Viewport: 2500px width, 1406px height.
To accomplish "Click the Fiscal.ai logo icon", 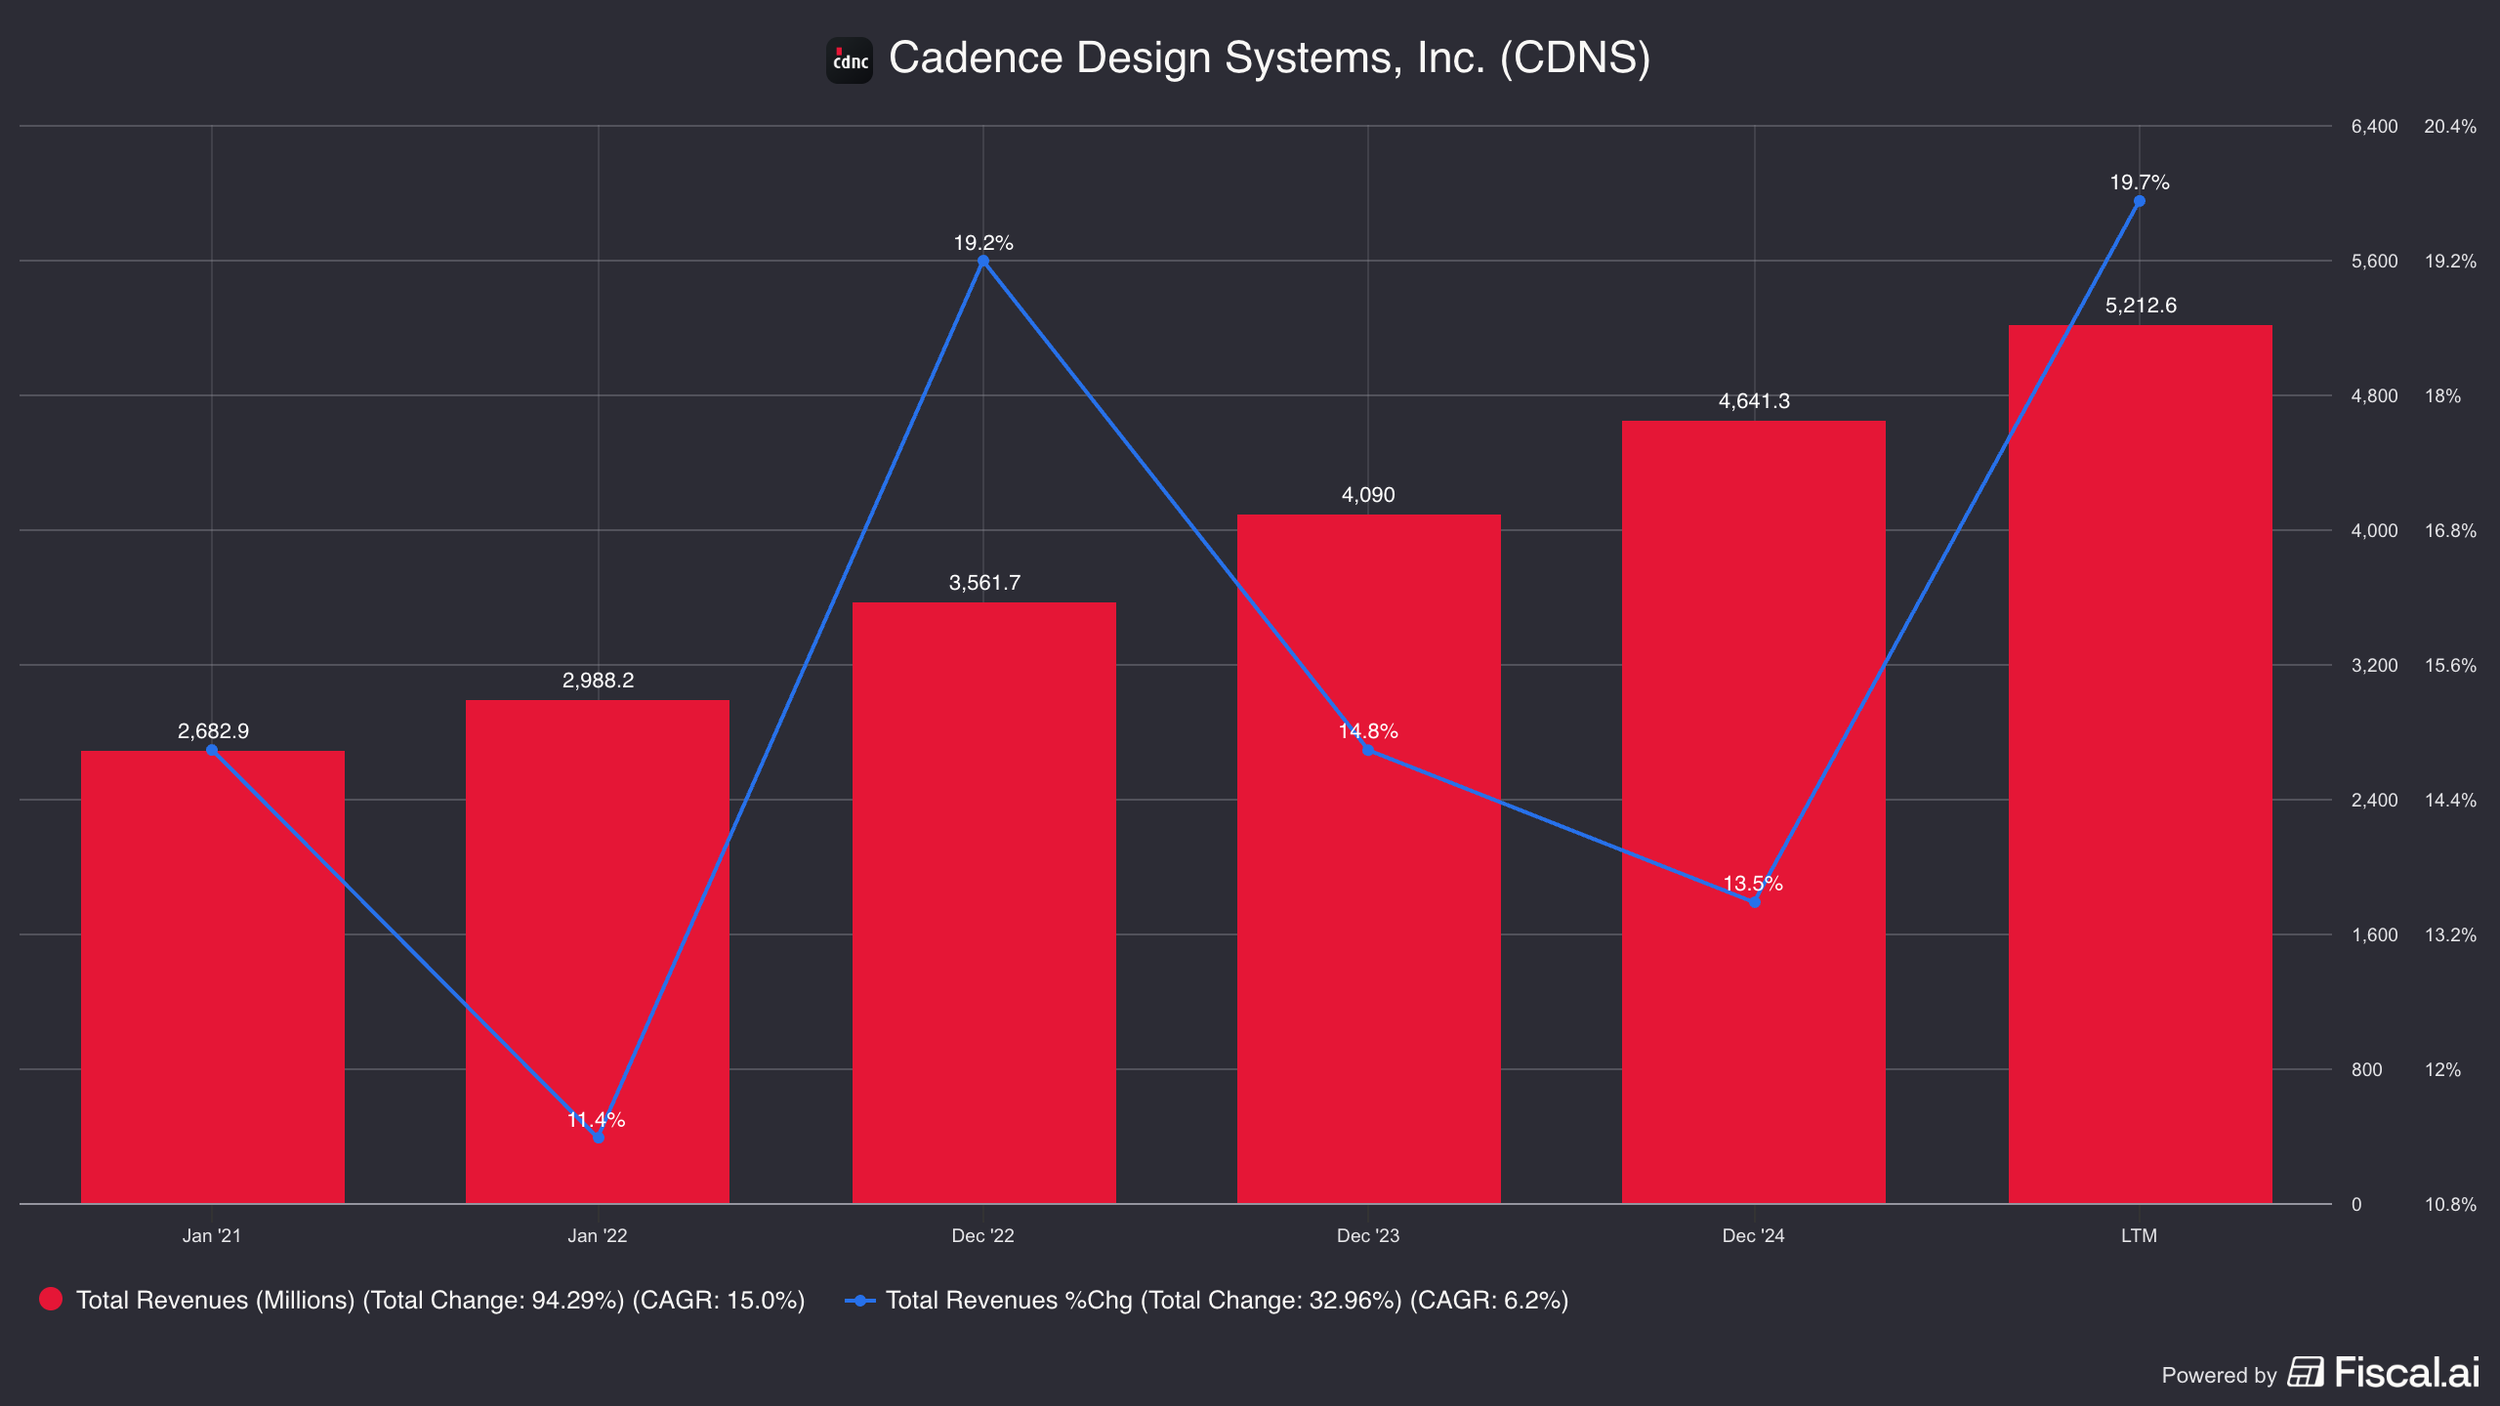I will [2306, 1372].
